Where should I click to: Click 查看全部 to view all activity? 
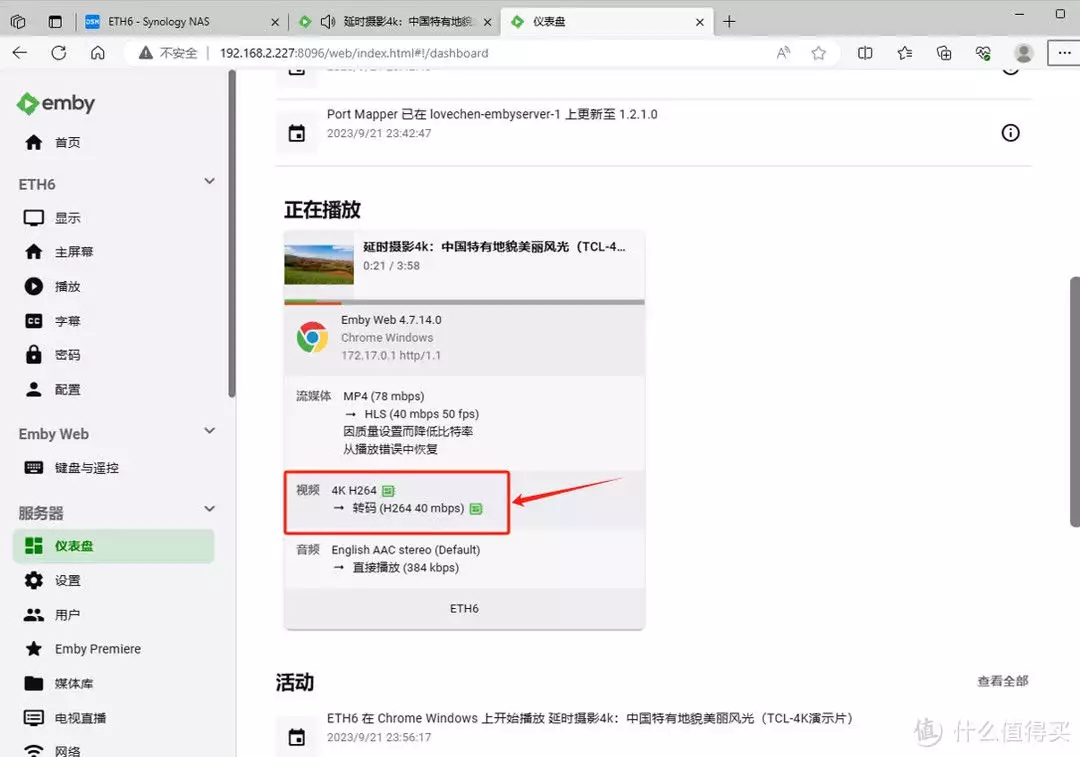[x=1002, y=681]
